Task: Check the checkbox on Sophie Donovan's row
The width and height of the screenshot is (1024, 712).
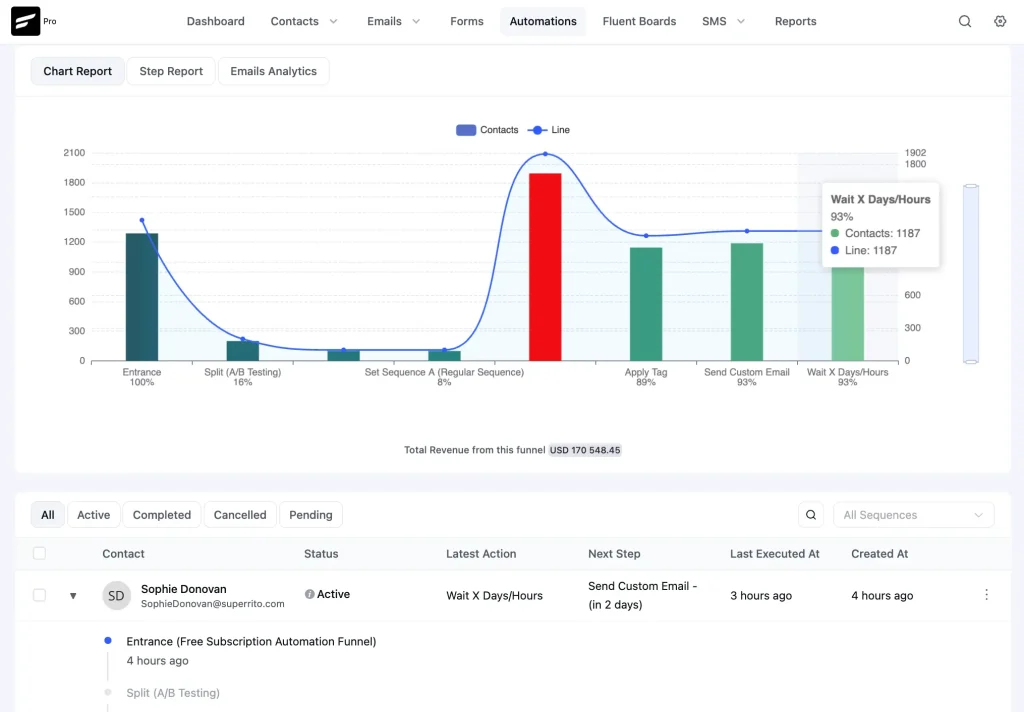Action: pos(38,594)
